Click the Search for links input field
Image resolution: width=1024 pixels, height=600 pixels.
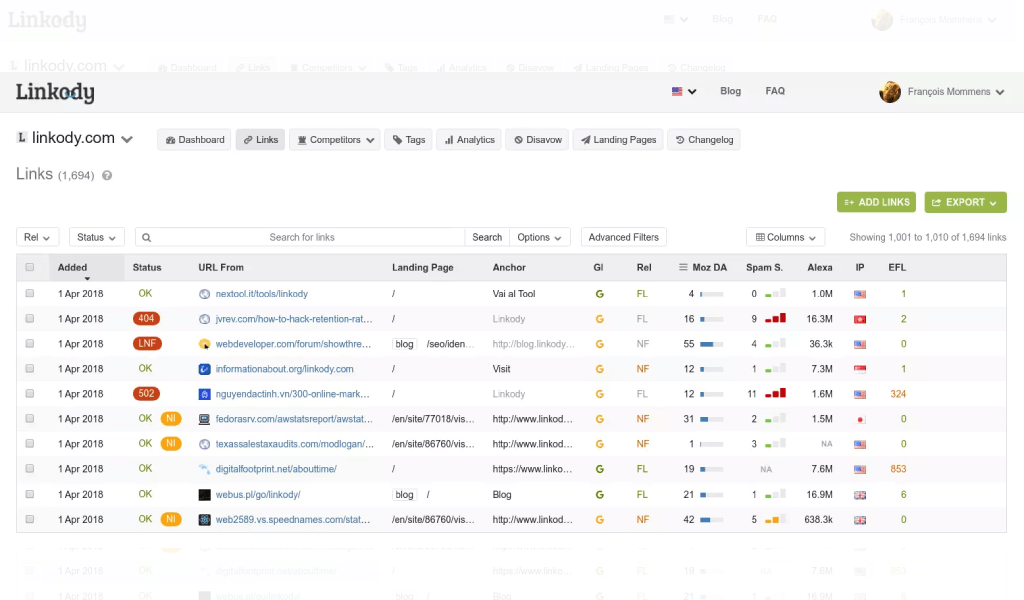pyautogui.click(x=301, y=237)
